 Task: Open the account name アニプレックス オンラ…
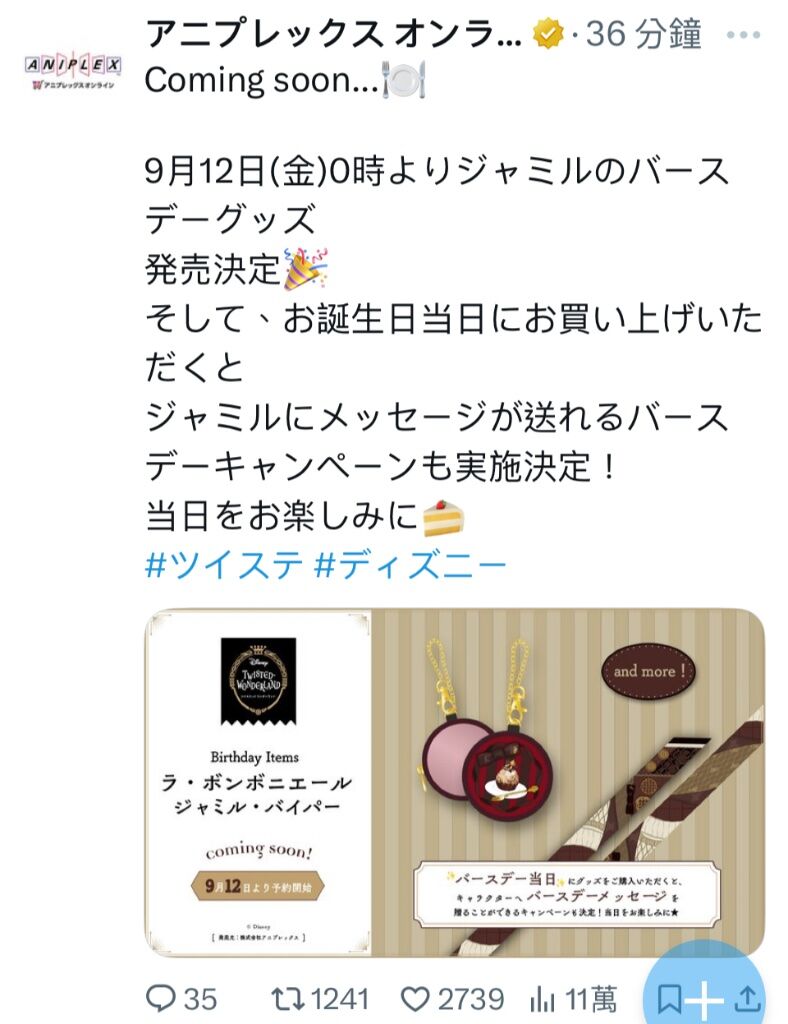tap(333, 34)
